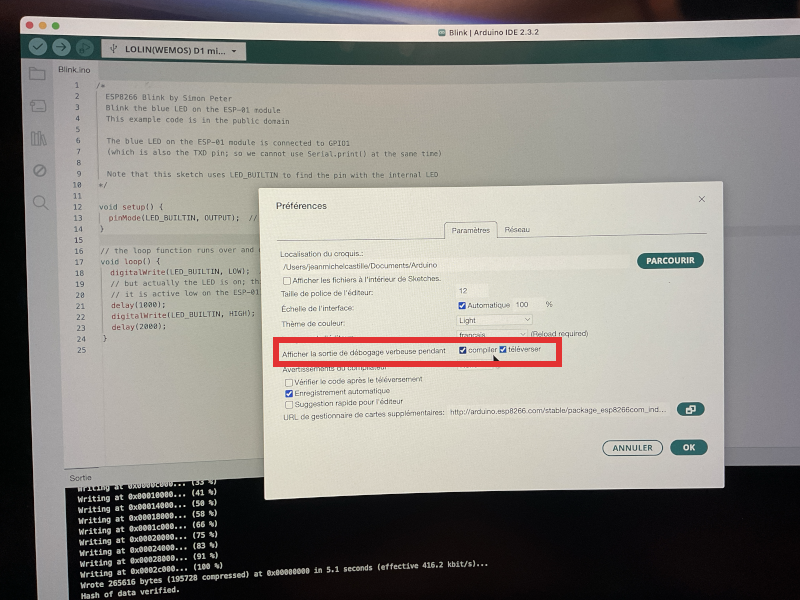Disable Enregistrement automatique checkbox
Viewport: 800px width, 600px height.
[x=289, y=393]
